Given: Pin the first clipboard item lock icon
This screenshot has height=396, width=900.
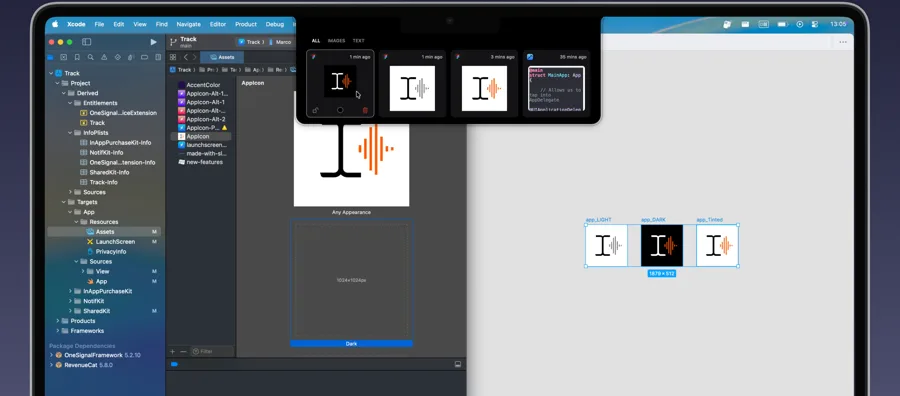Looking at the screenshot, I should [315, 110].
